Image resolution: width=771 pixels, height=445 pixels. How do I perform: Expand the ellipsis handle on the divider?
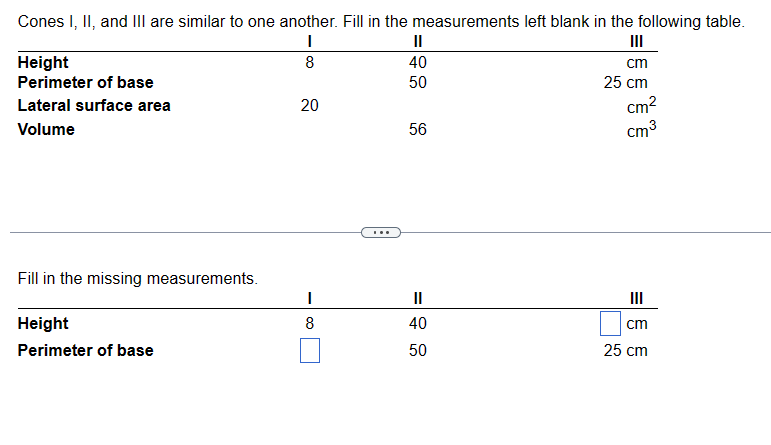(381, 233)
